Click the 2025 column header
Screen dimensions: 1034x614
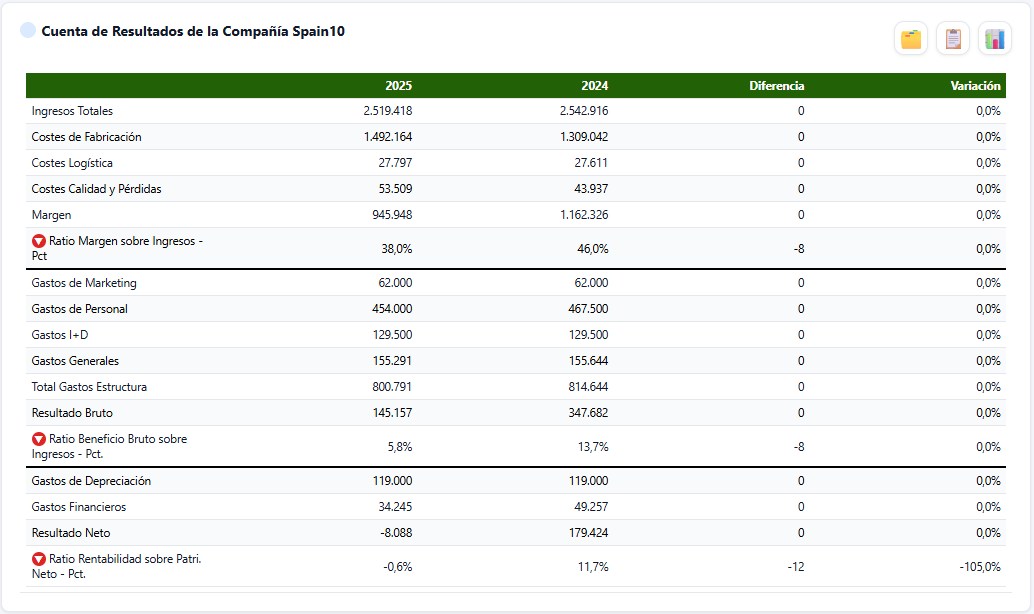(x=398, y=86)
